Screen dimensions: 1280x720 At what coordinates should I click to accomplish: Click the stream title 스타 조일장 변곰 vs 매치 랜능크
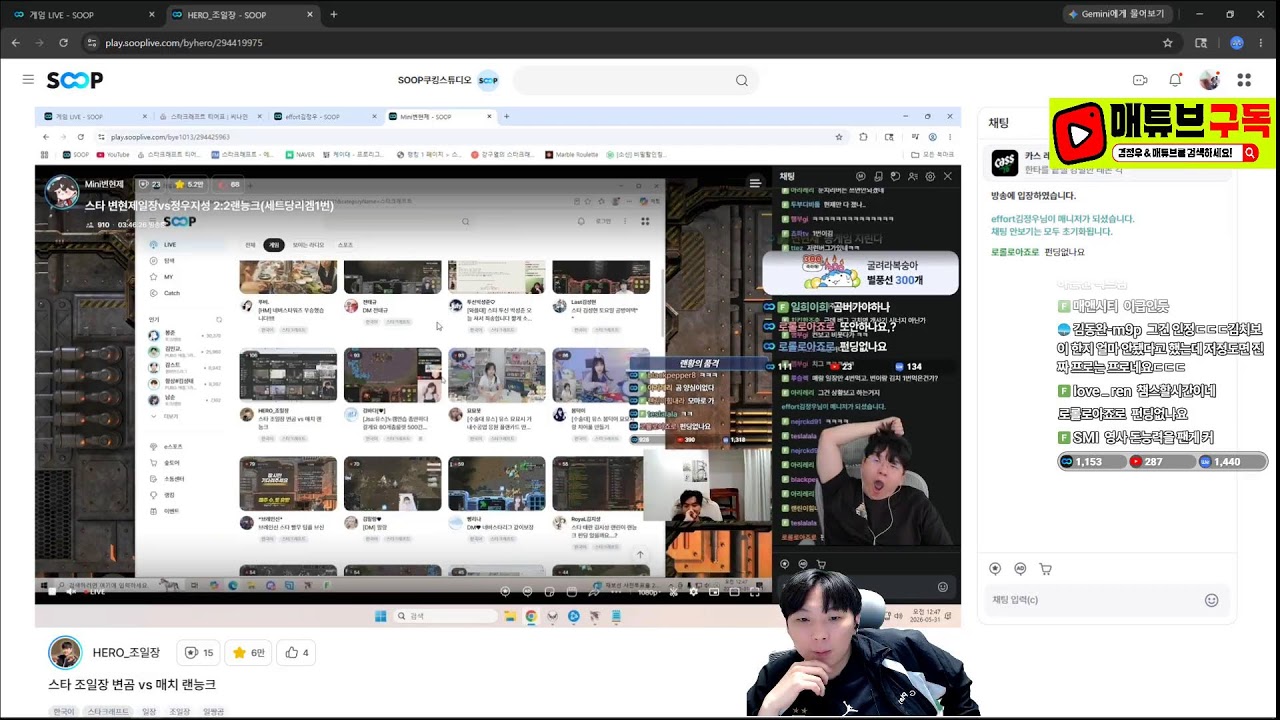(x=132, y=685)
